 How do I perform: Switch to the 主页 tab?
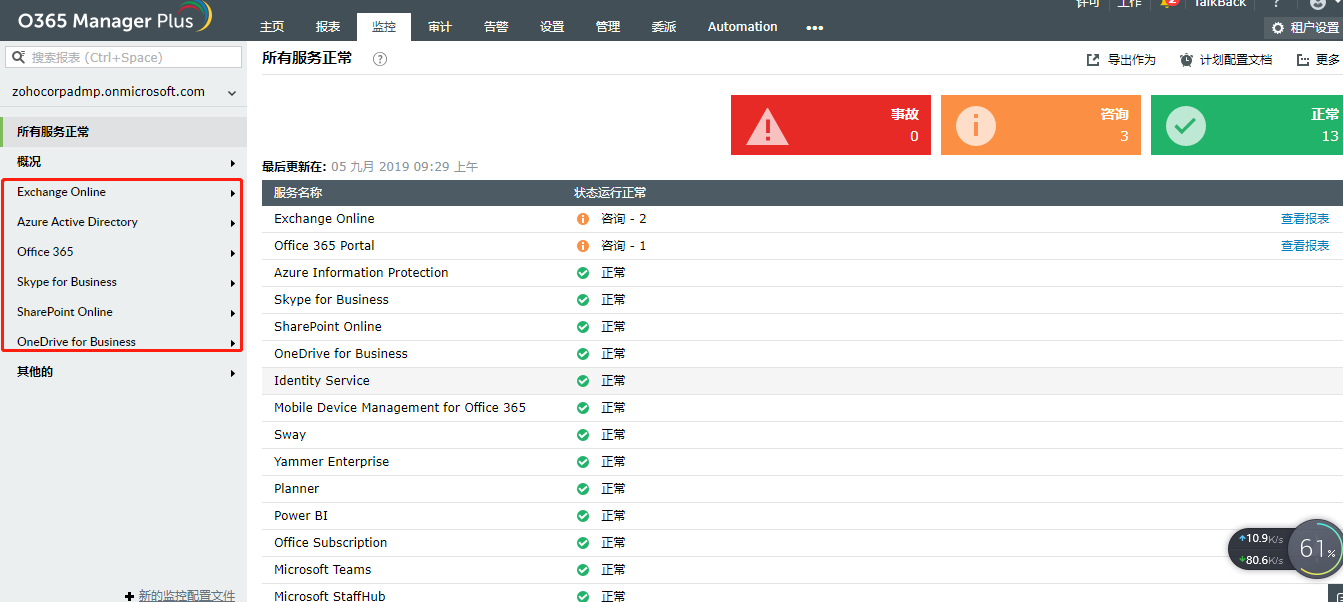tap(272, 27)
